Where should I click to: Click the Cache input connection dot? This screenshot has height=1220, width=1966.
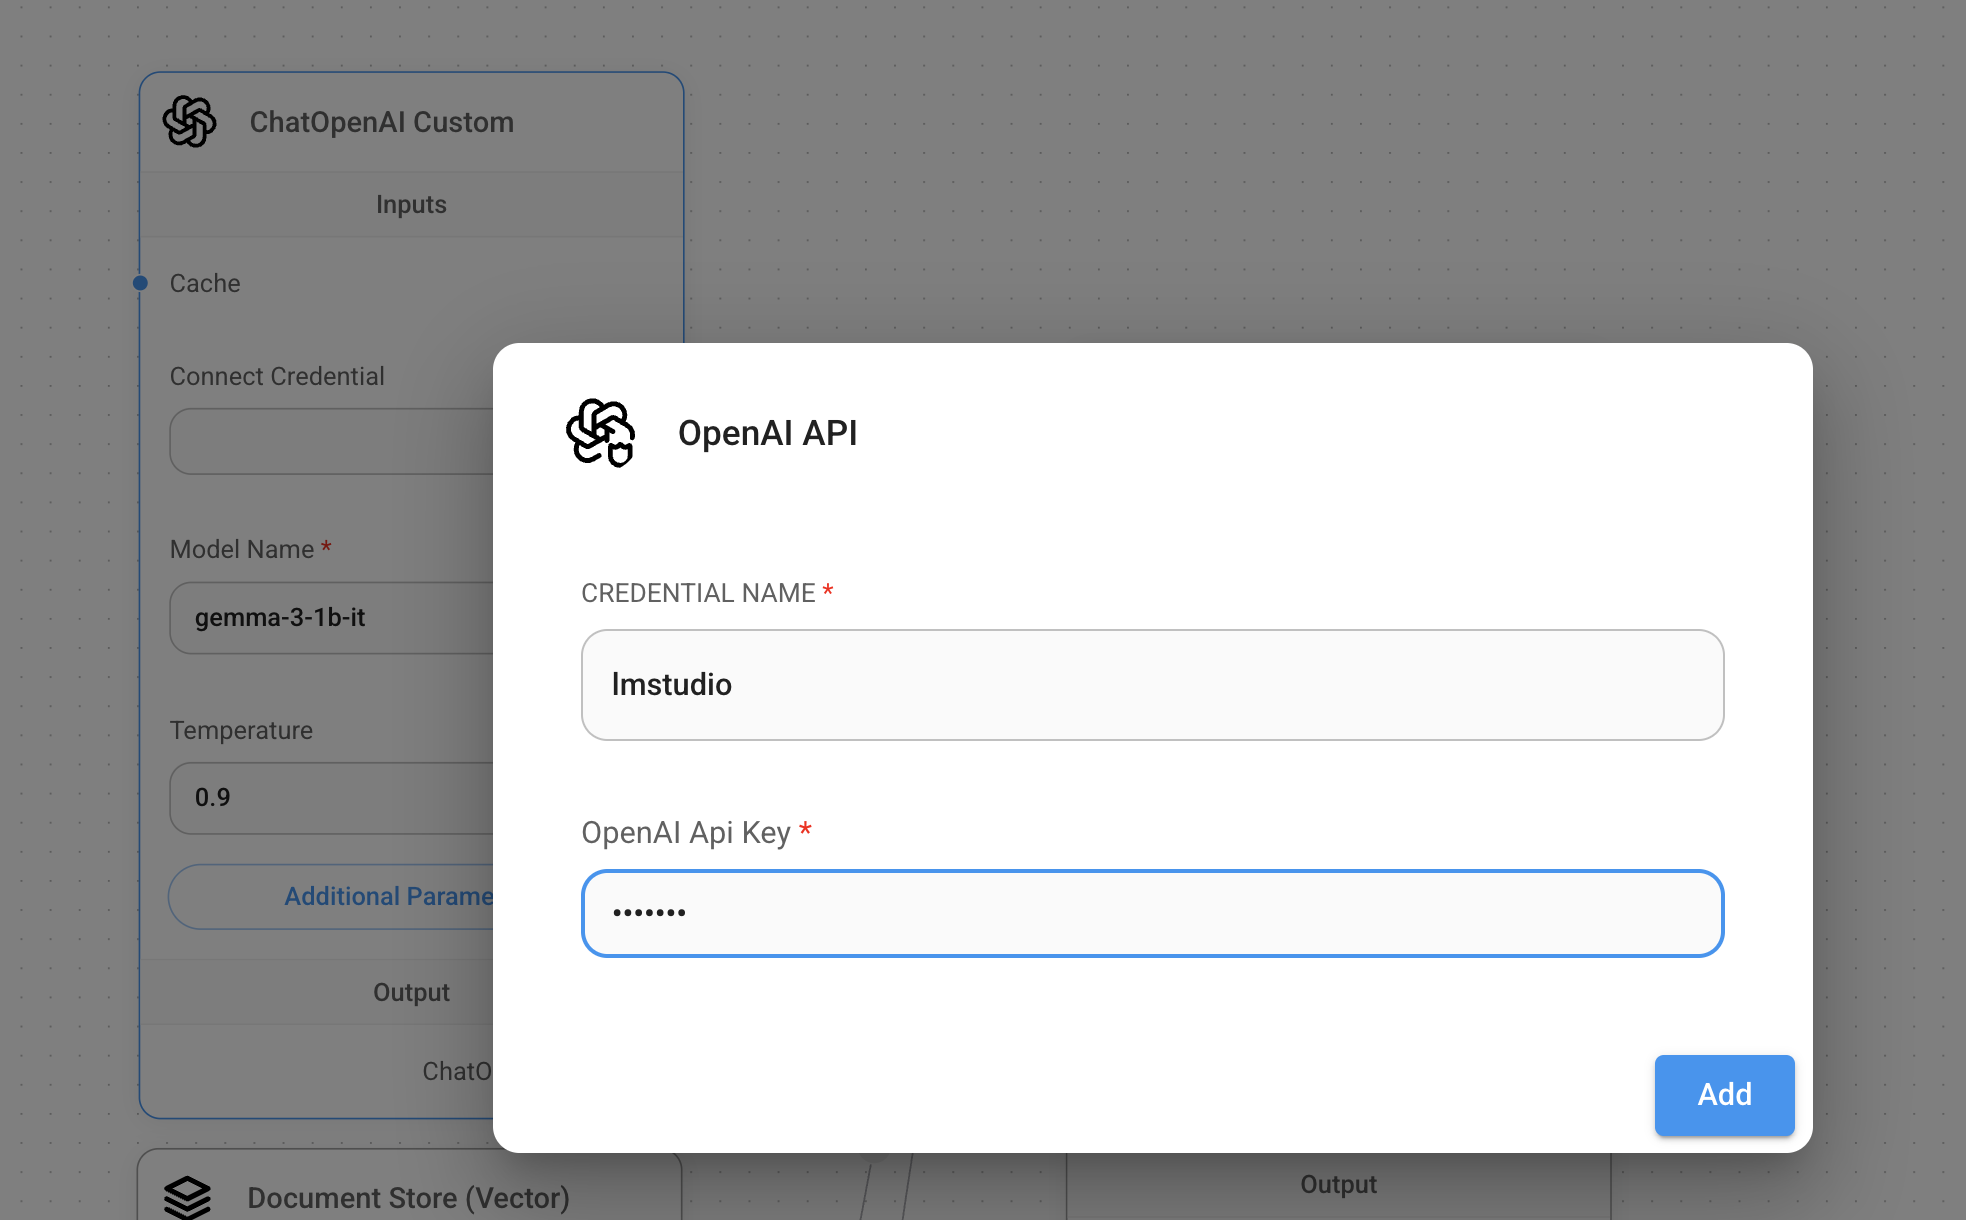click(141, 283)
